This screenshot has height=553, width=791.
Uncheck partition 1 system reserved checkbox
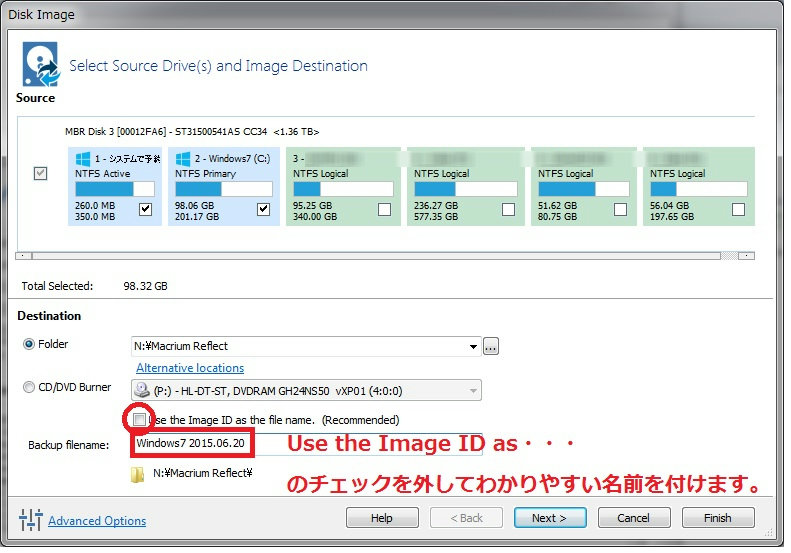click(x=146, y=209)
